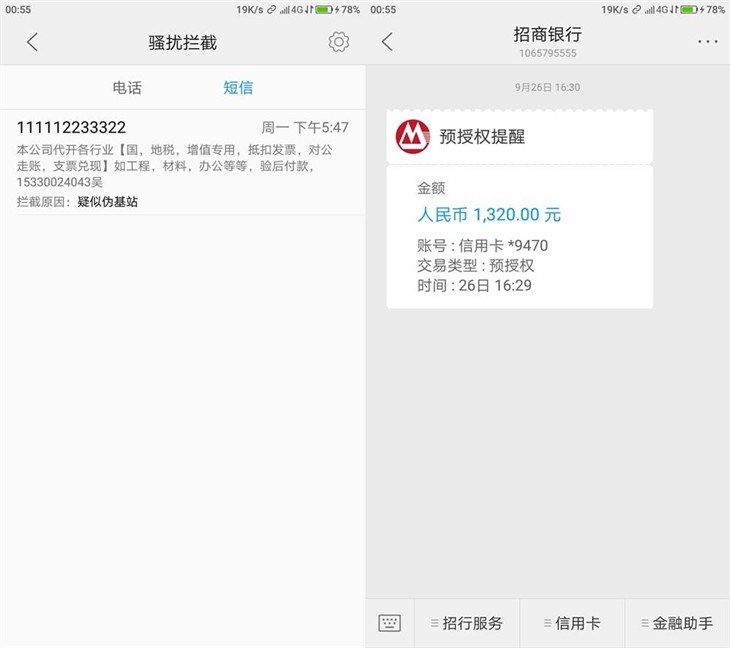Tap the 金额 label in the card
The width and height of the screenshot is (730, 648).
click(x=431, y=188)
